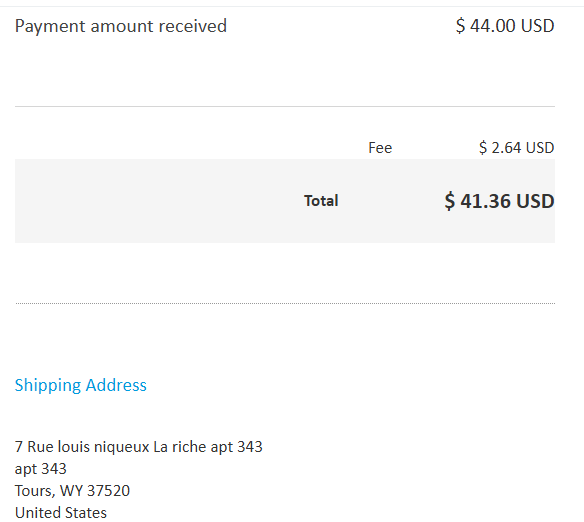Click the United States country line
This screenshot has height=522, width=584.
[x=61, y=513]
